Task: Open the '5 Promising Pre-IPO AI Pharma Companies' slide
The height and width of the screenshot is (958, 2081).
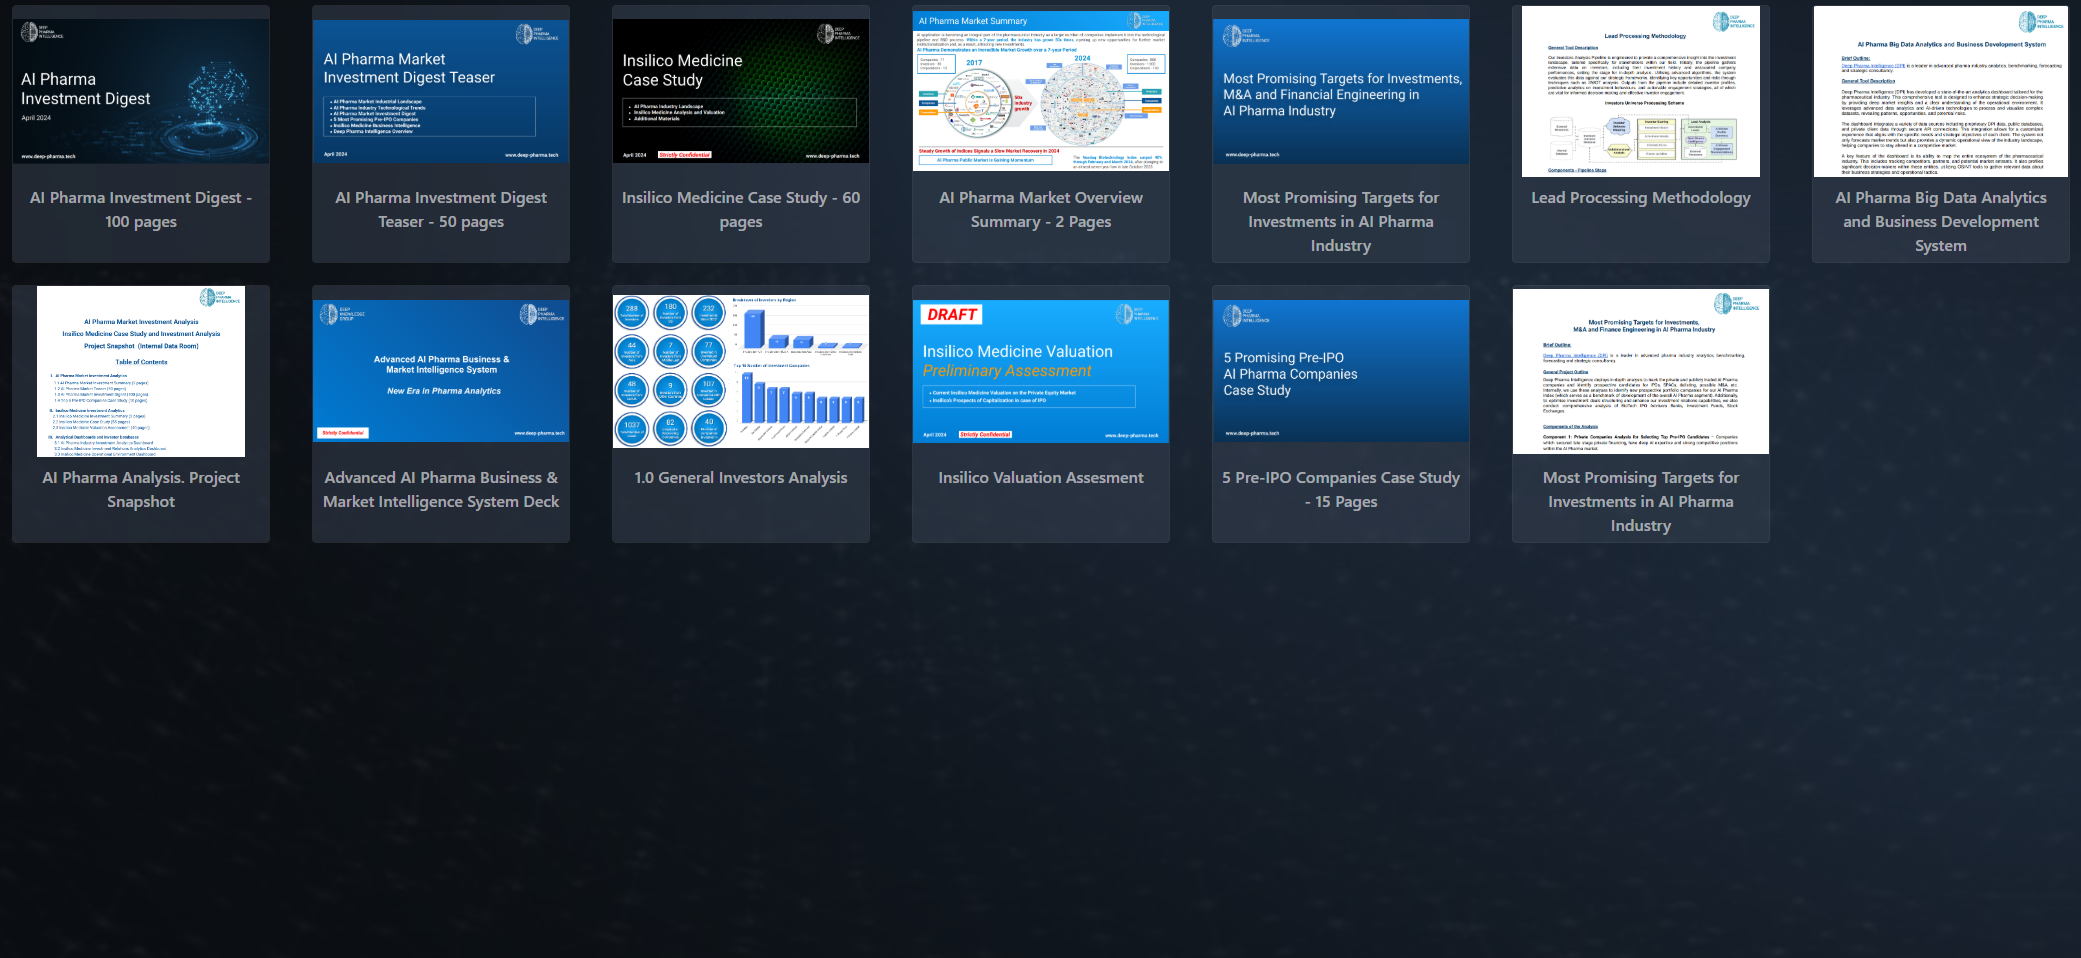Action: [1341, 371]
